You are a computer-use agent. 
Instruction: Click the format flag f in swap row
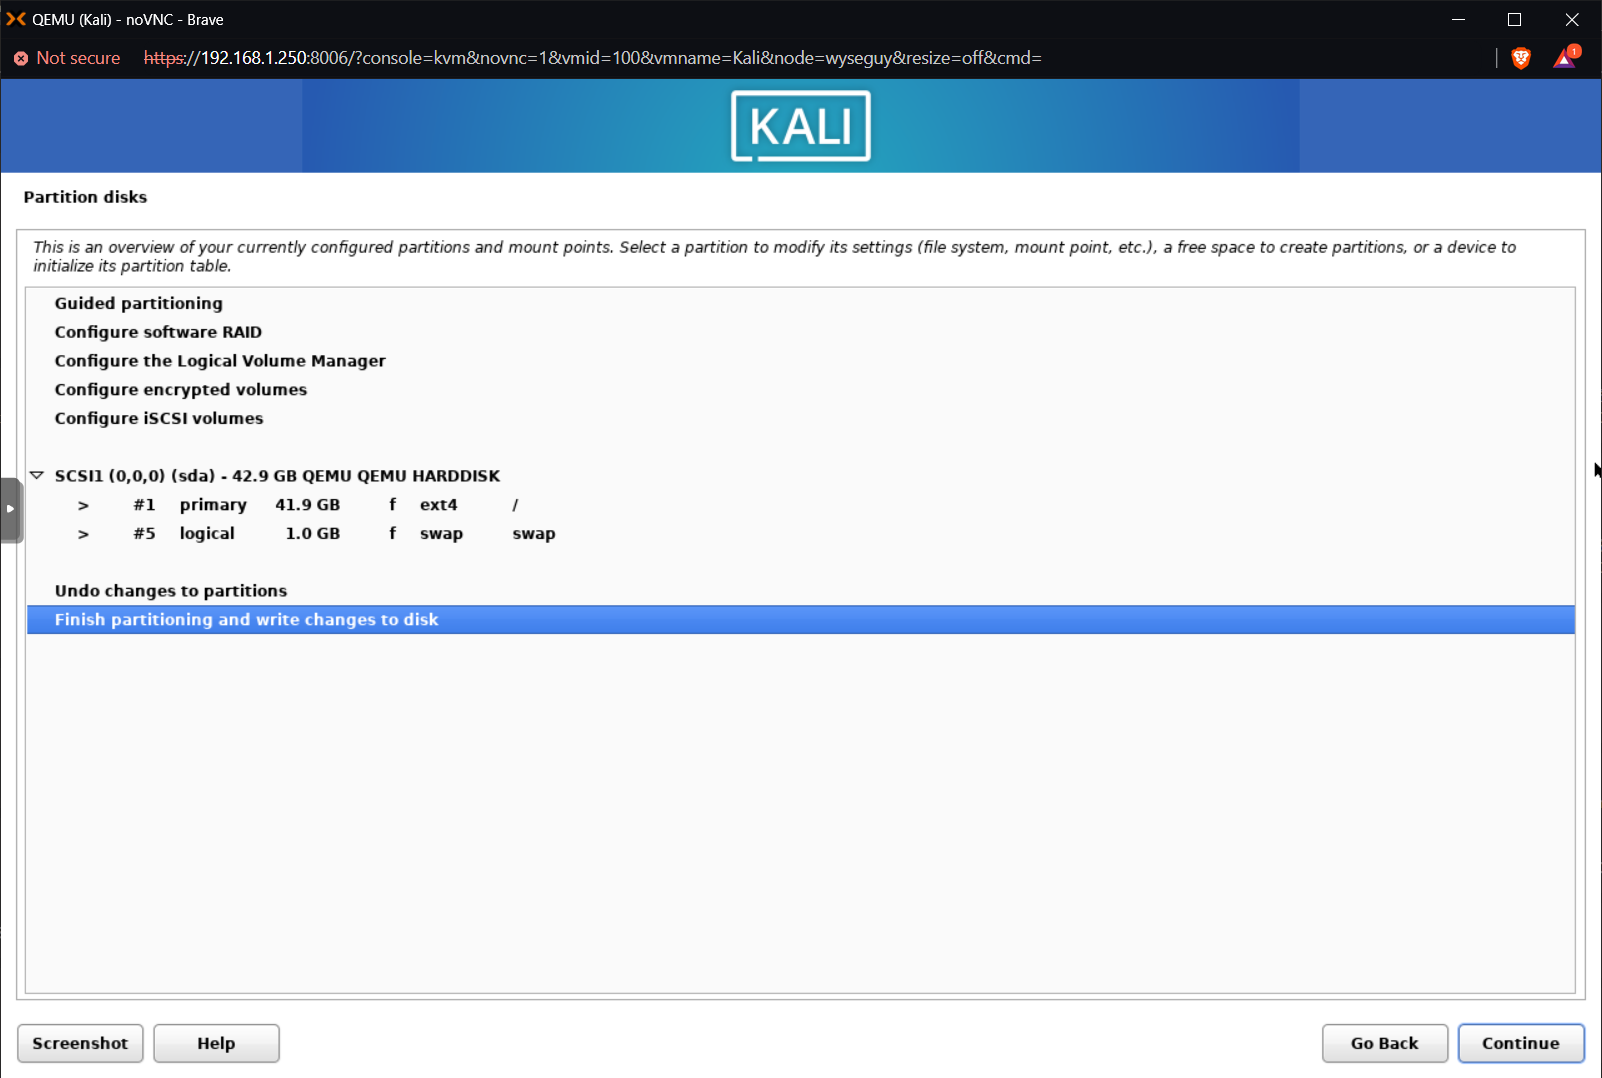tap(393, 534)
